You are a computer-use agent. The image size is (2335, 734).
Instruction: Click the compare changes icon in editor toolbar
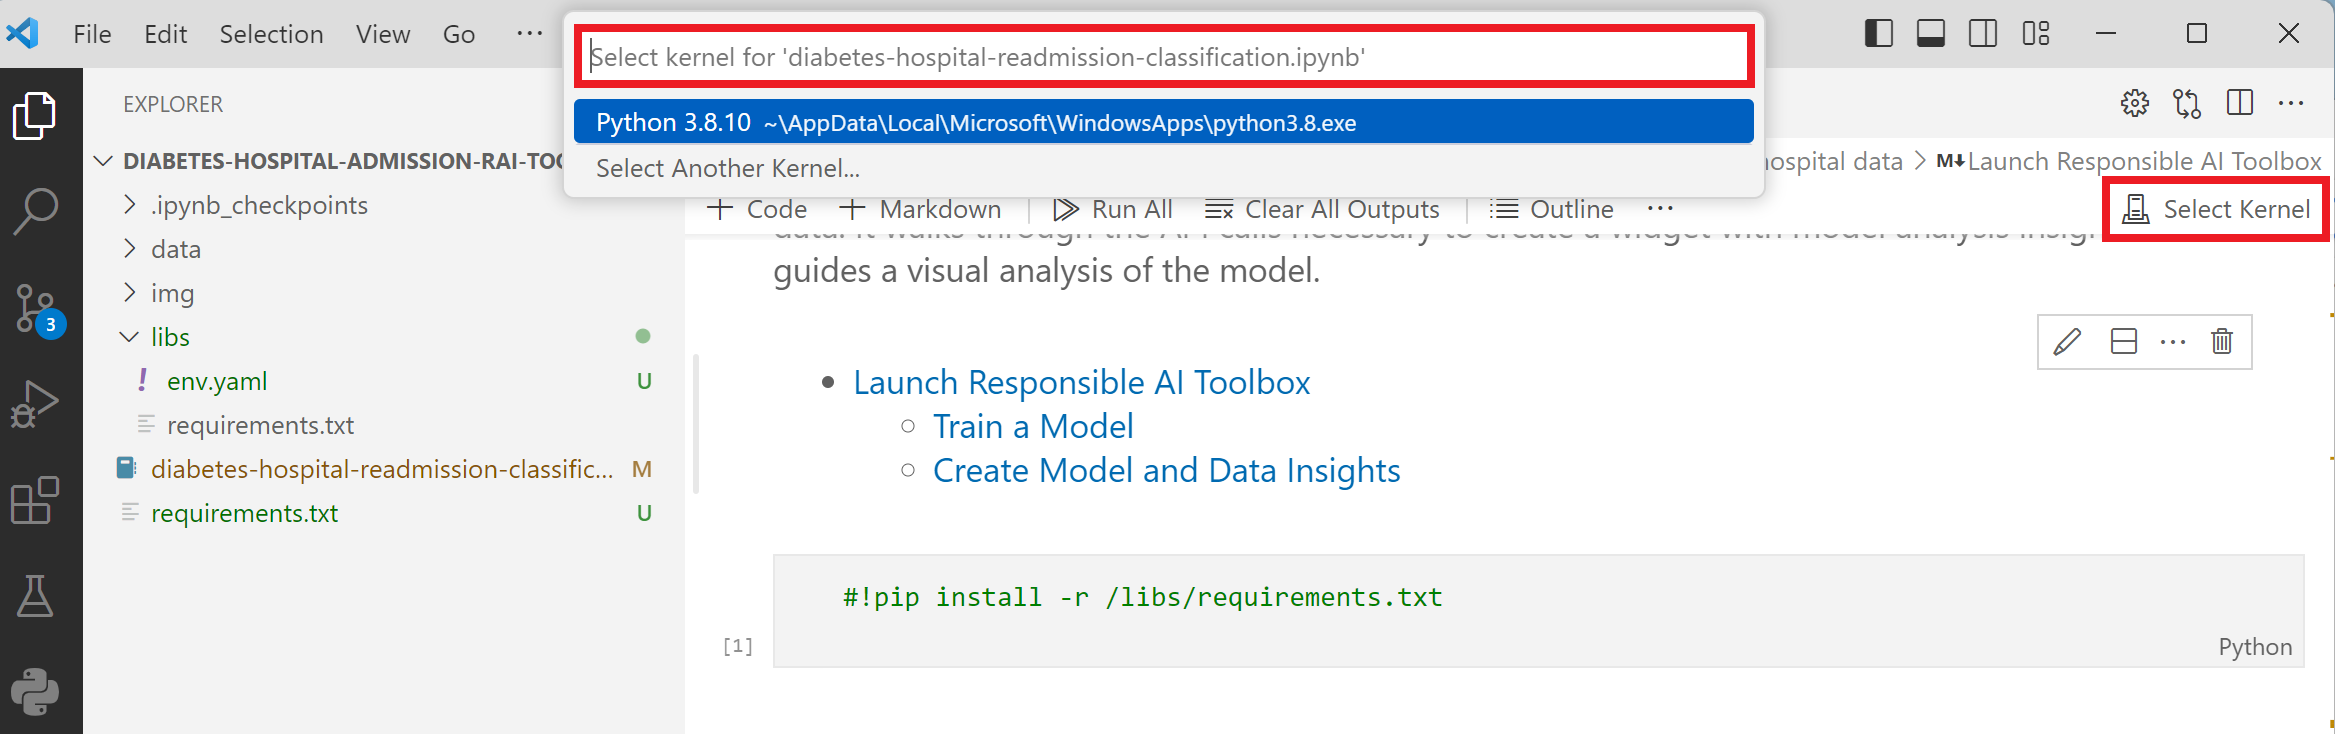point(2187,103)
